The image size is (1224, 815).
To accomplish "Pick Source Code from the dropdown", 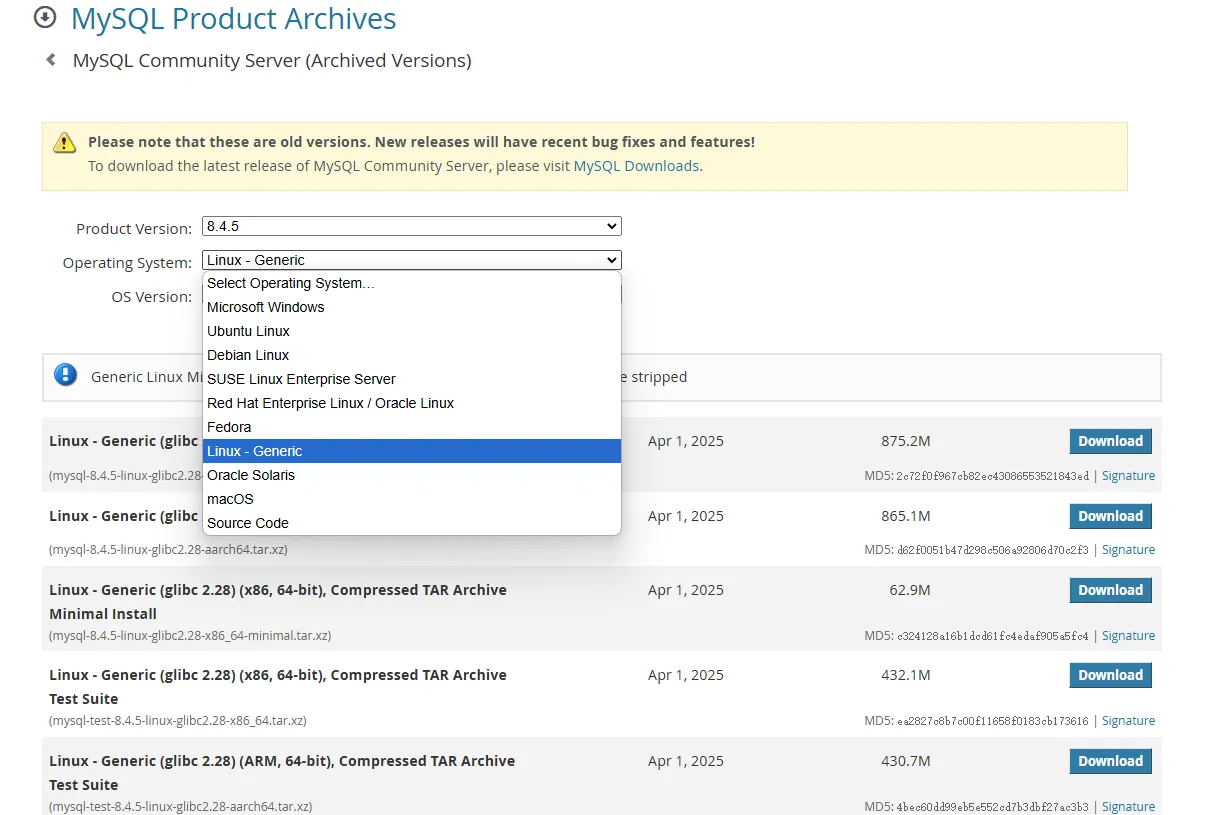I will click(248, 523).
